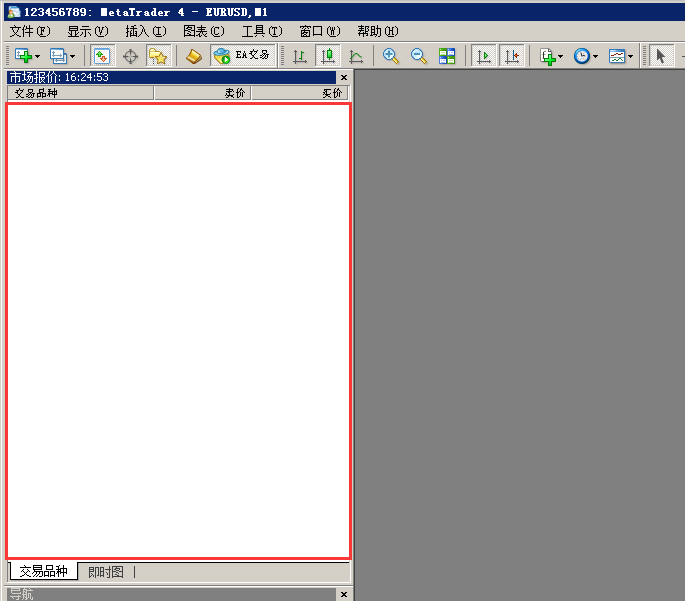Expand the Periods clock dropdown
Screen dimensions: 685x601
pos(595,57)
